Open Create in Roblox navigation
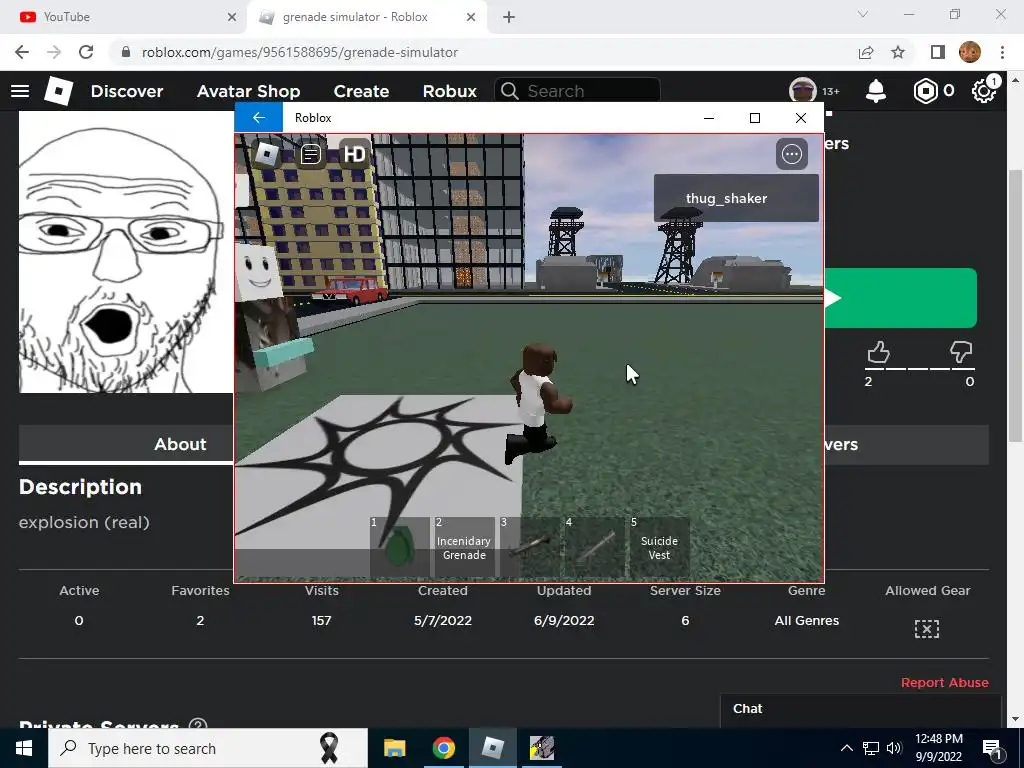This screenshot has width=1024, height=768. tap(361, 91)
